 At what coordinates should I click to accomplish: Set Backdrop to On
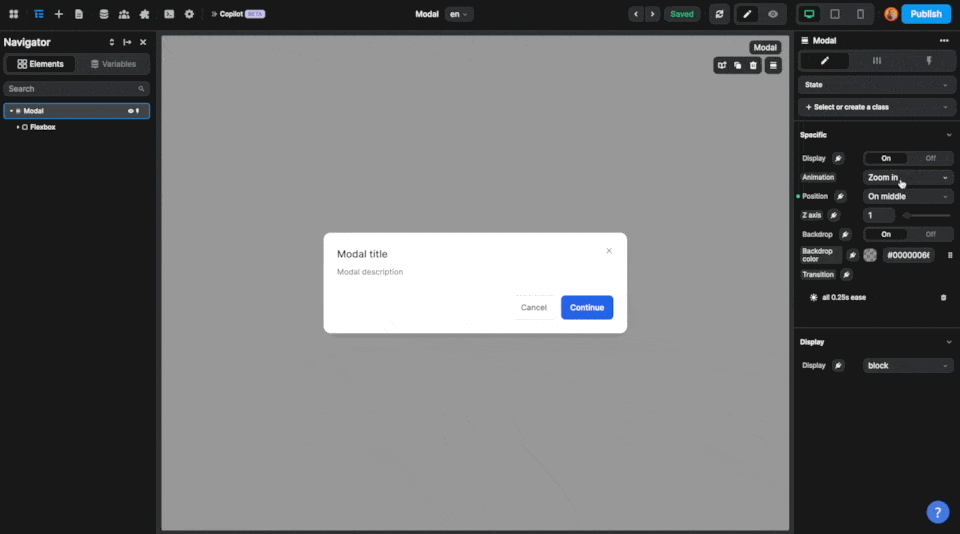point(885,235)
